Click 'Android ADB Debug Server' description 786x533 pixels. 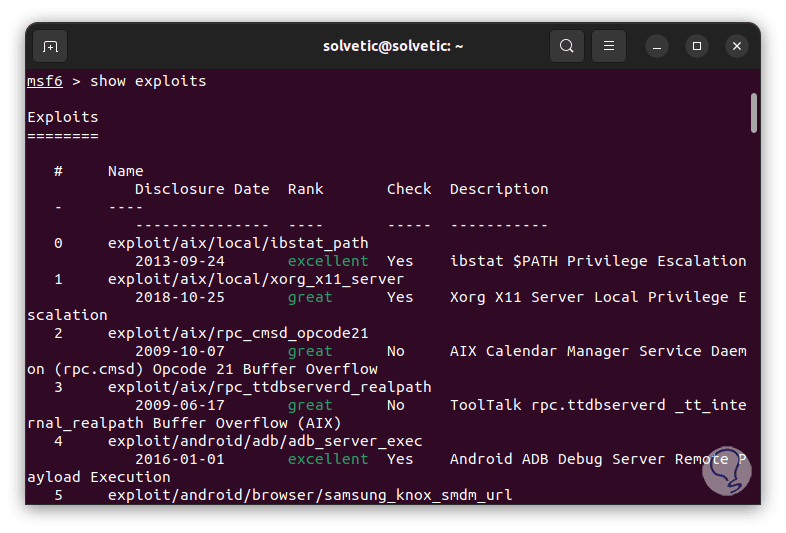click(x=557, y=460)
